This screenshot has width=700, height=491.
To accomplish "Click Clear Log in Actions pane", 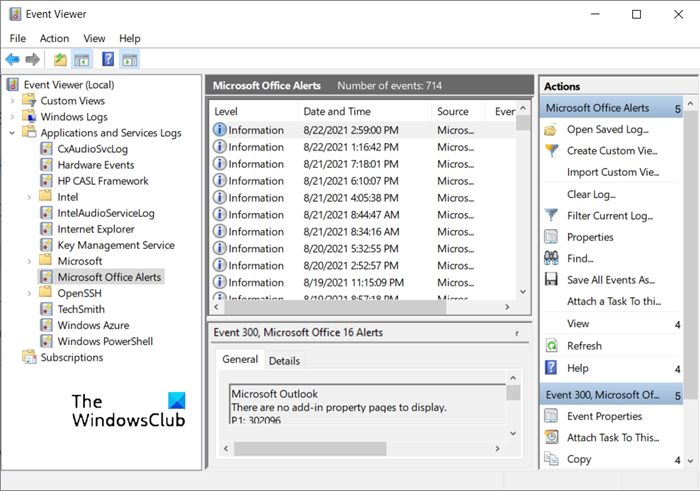I will pos(592,194).
